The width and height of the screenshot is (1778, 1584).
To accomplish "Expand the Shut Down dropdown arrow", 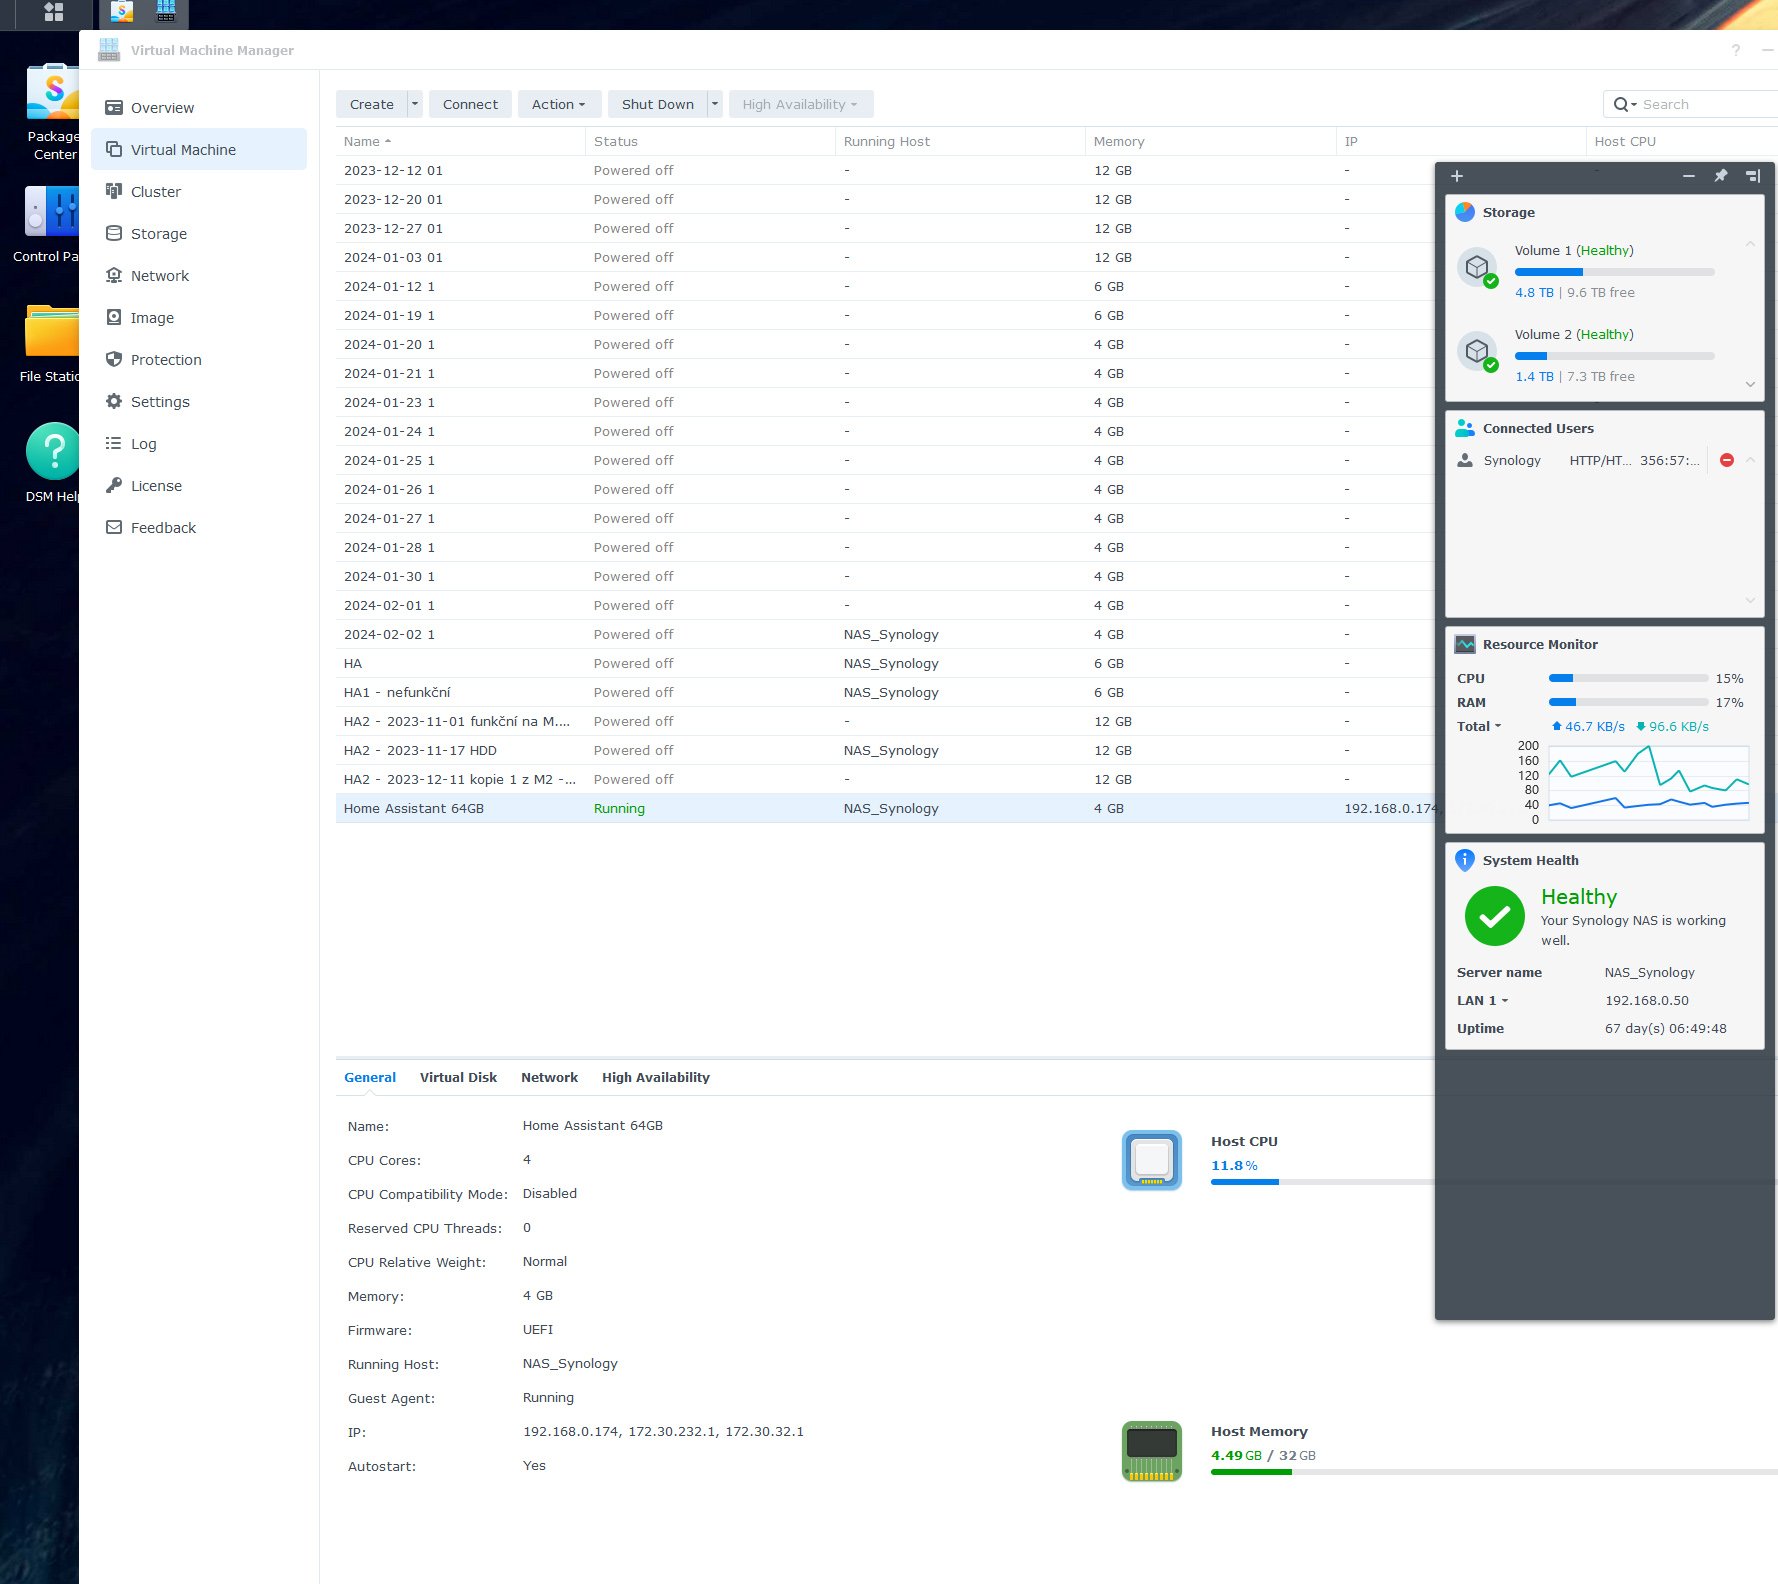I will click(715, 104).
